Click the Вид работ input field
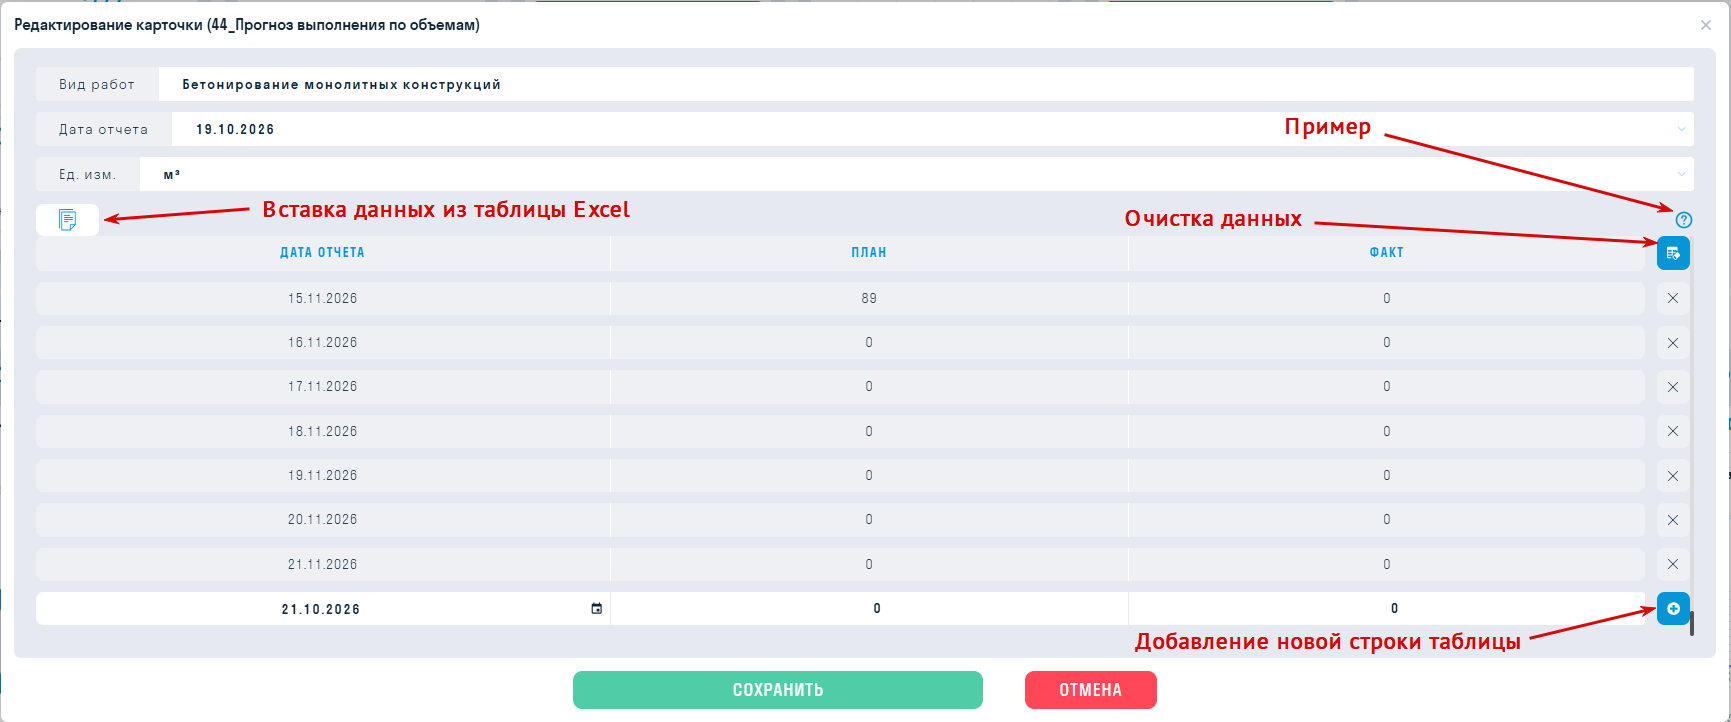The height and width of the screenshot is (722, 1731). pyautogui.click(x=926, y=84)
